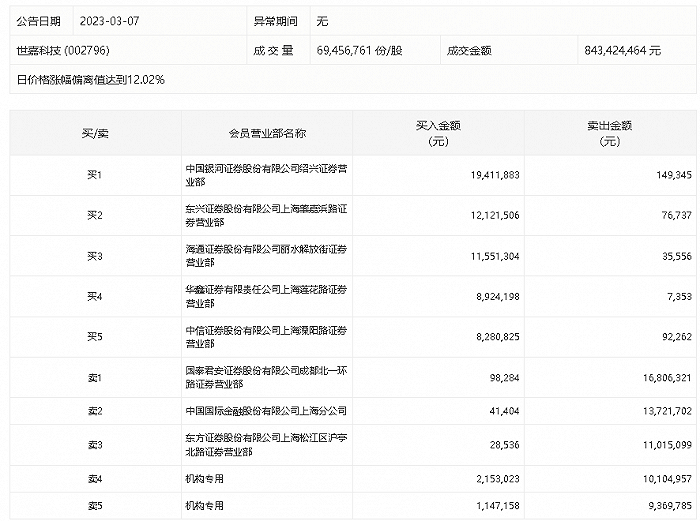This screenshot has width=700, height=521.
Task: Select the 卖5 row label
Action: point(95,506)
